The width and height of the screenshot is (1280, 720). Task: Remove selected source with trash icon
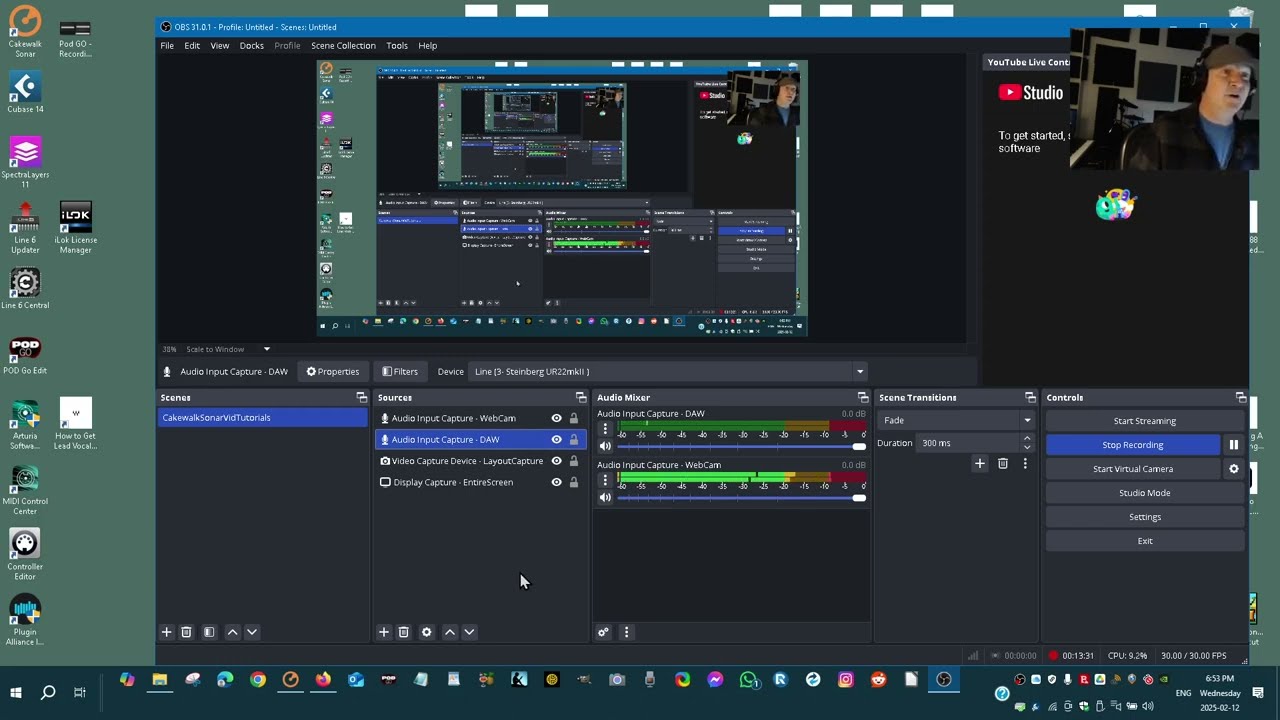click(403, 632)
